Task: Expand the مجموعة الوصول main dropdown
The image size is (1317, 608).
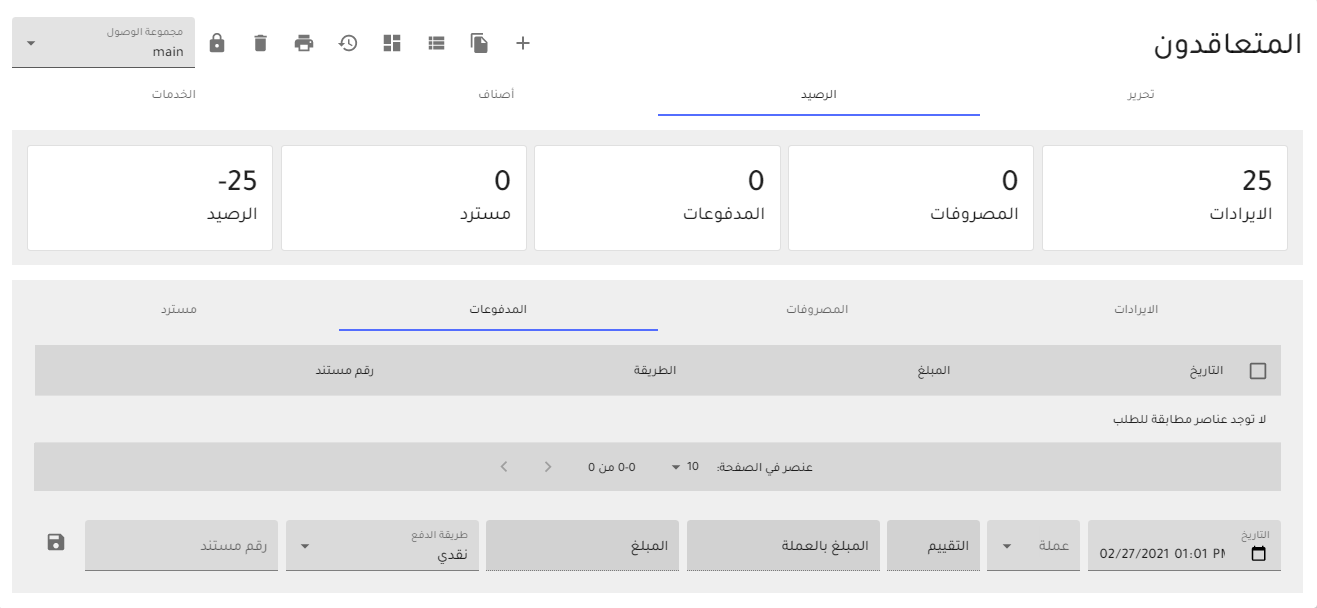Action: [103, 43]
